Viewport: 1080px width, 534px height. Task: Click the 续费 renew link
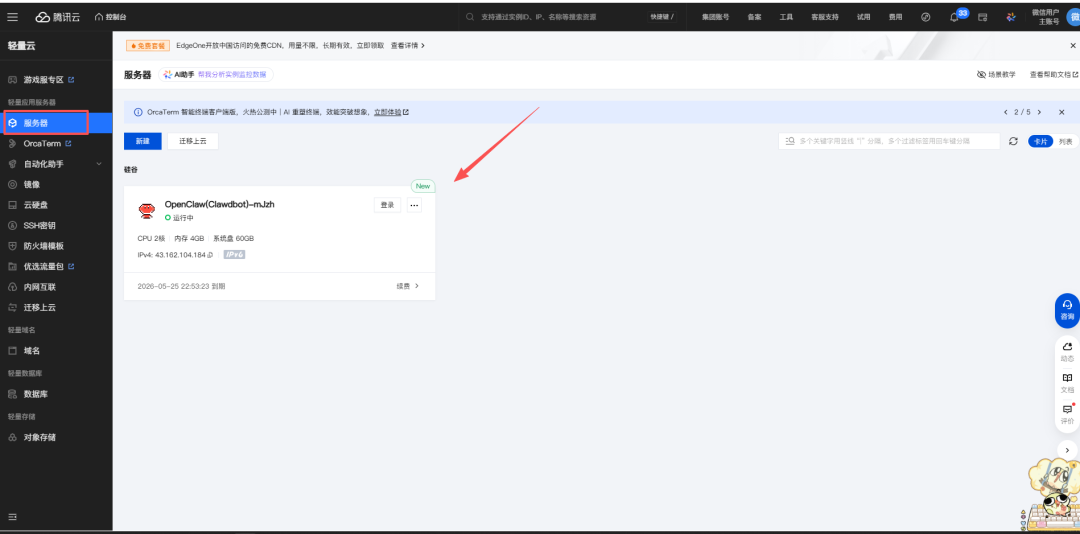[407, 286]
